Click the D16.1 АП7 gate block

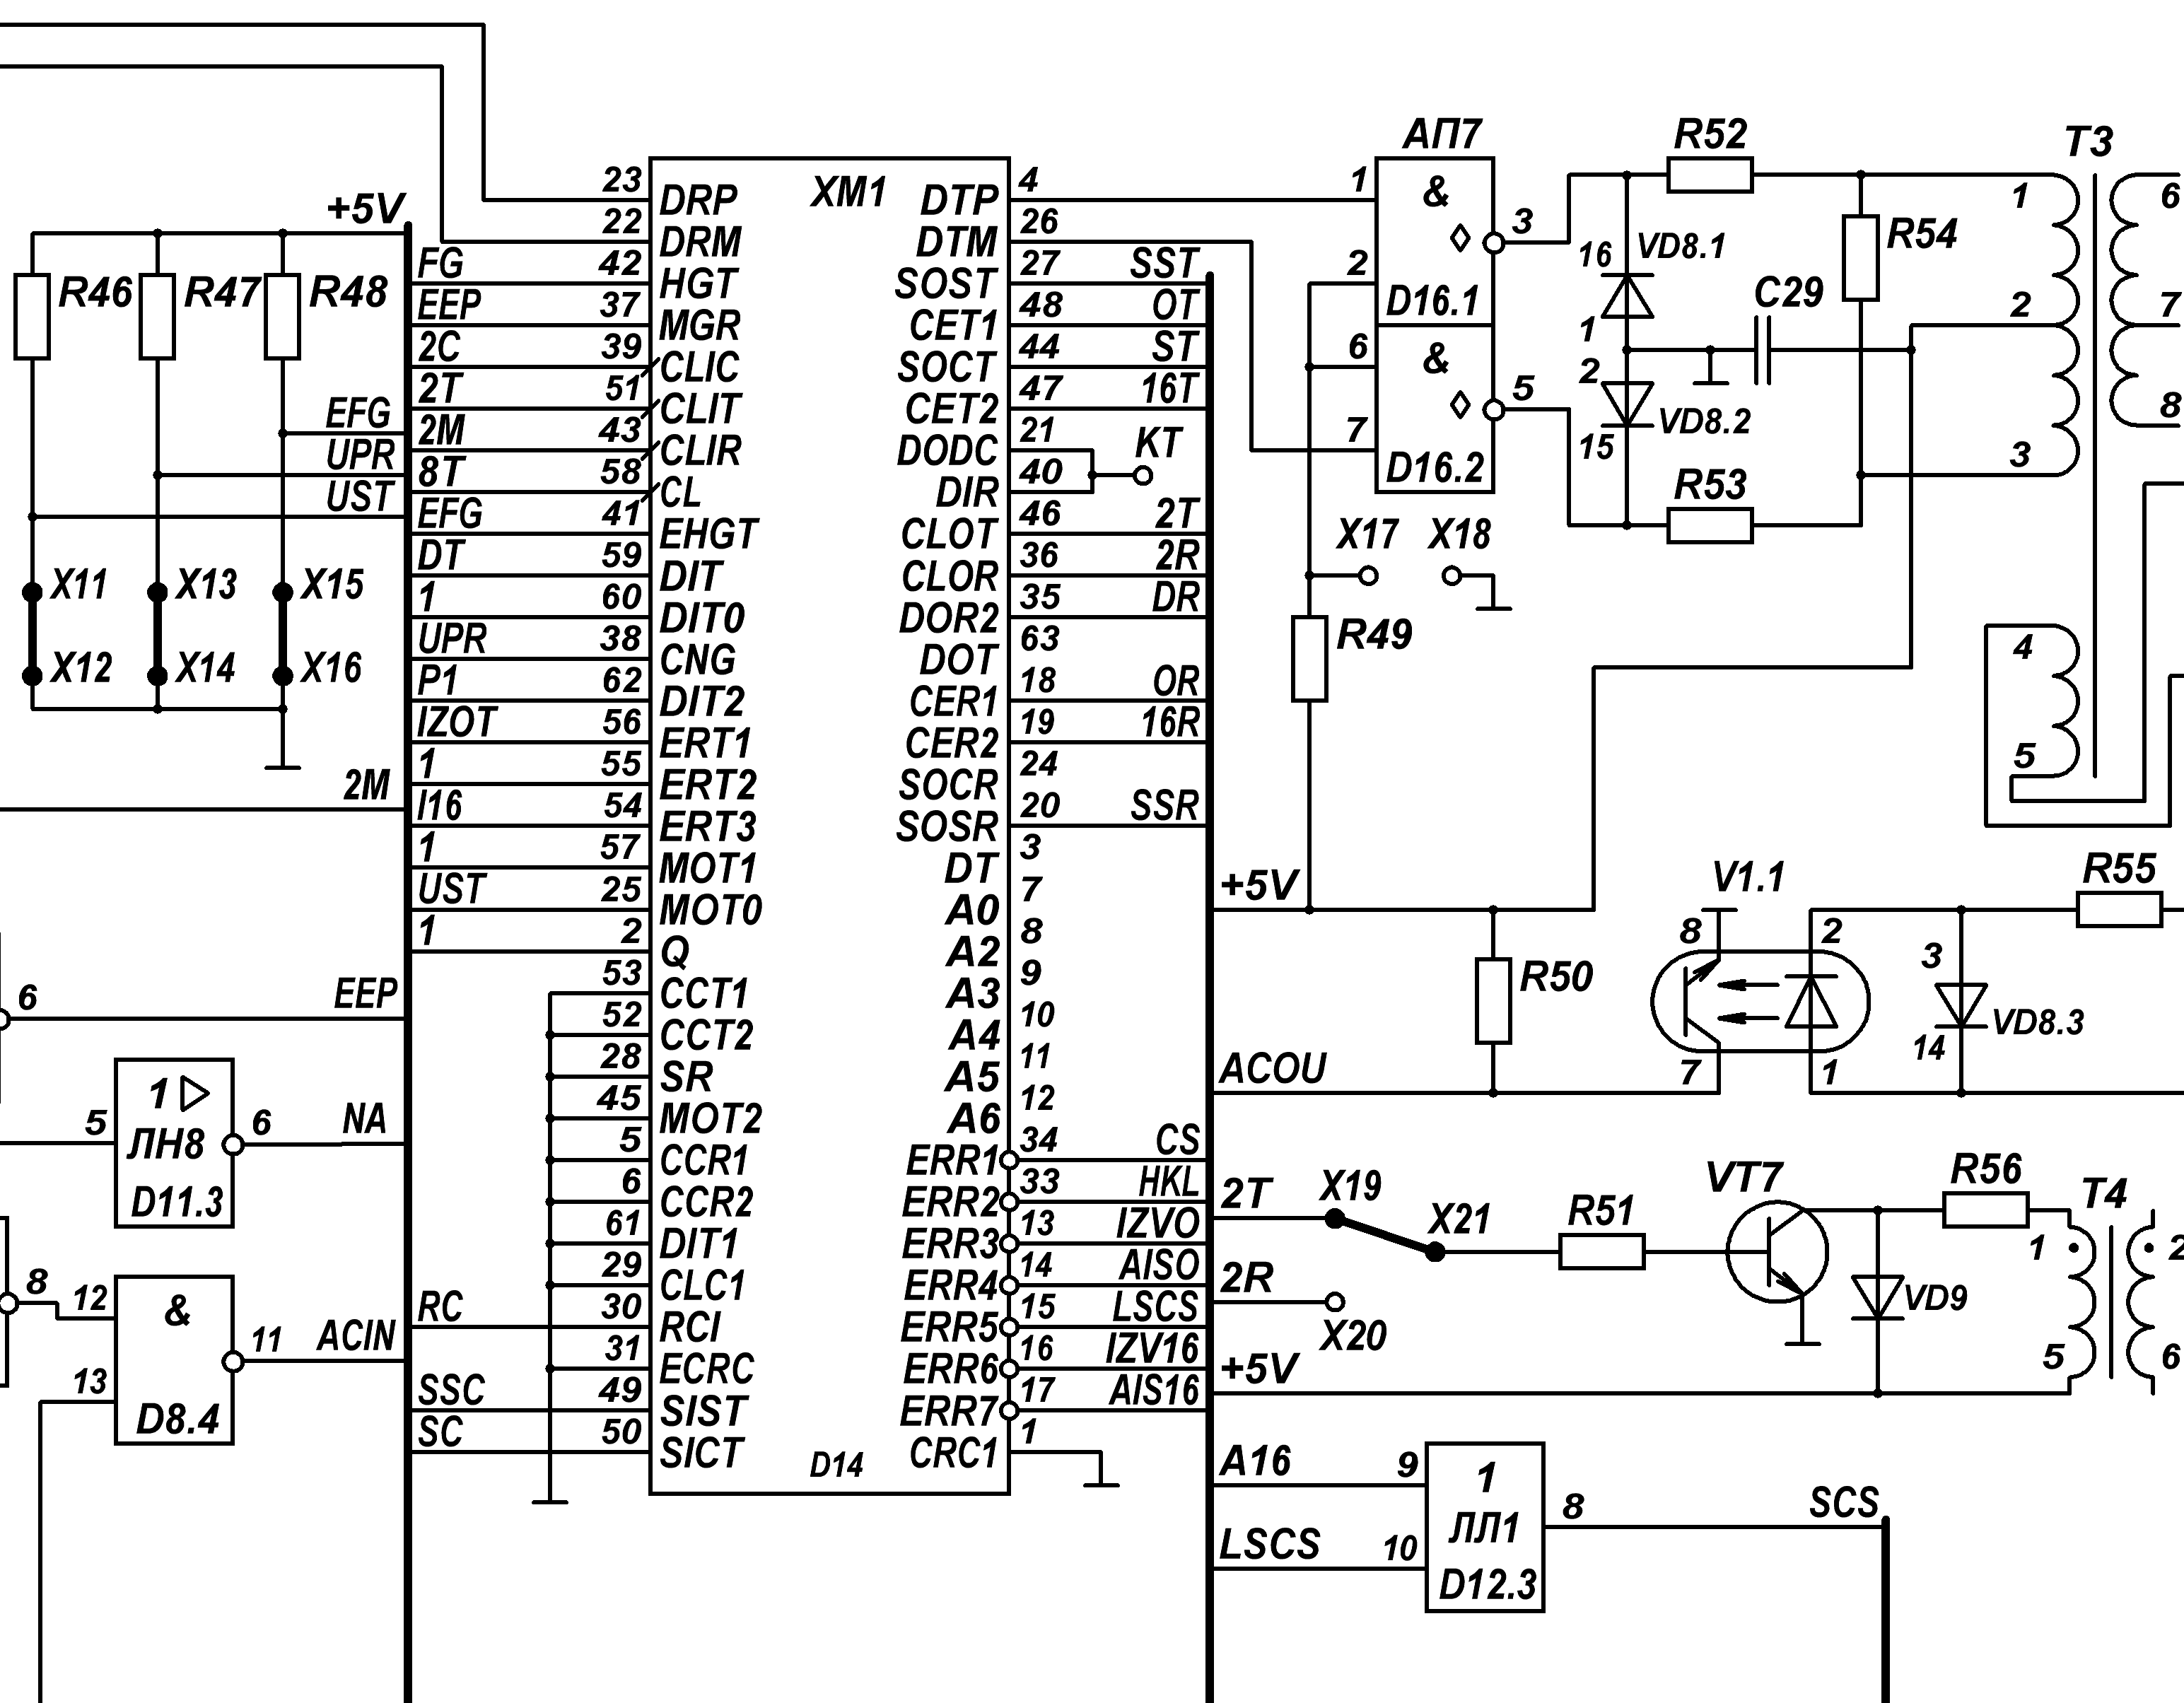[1434, 242]
